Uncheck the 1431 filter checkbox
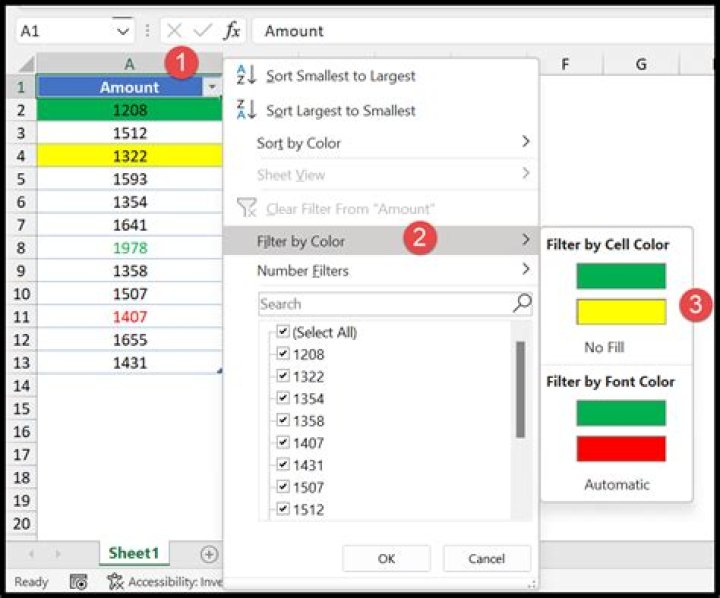The height and width of the screenshot is (598, 720). 283,464
